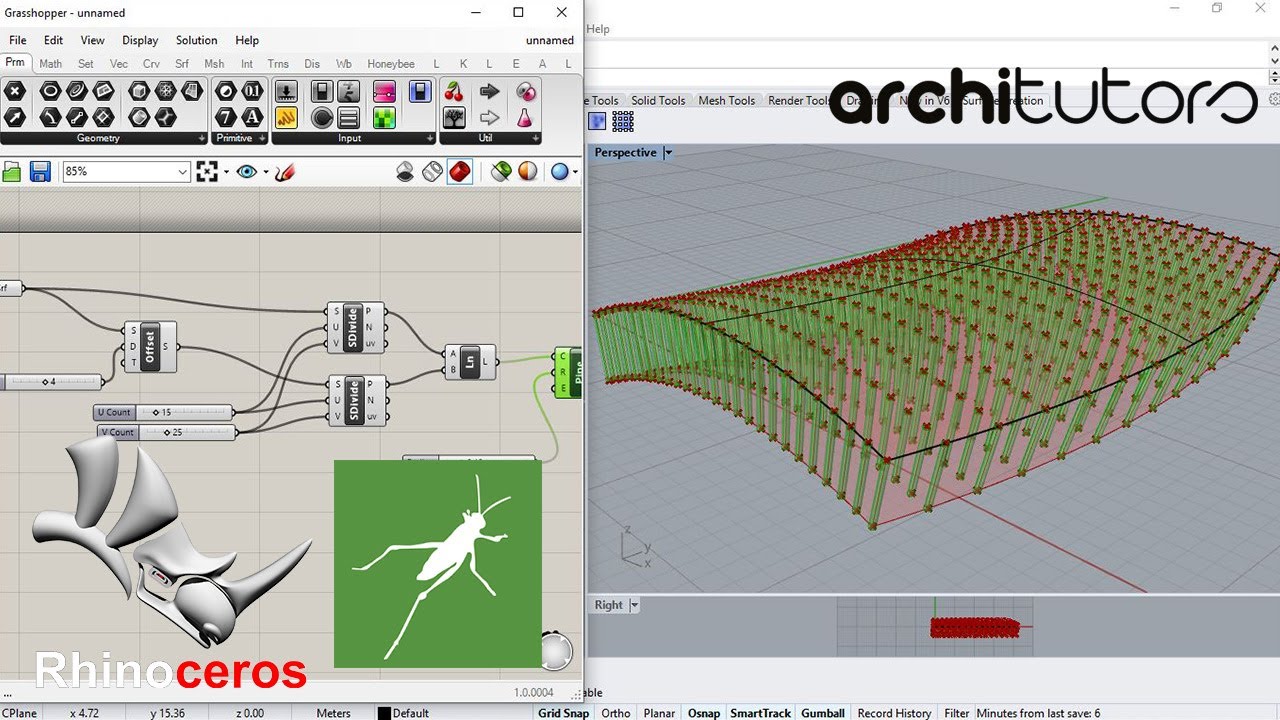Viewport: 1280px width, 720px height.
Task: Open the Srf component tab
Action: pyautogui.click(x=182, y=64)
